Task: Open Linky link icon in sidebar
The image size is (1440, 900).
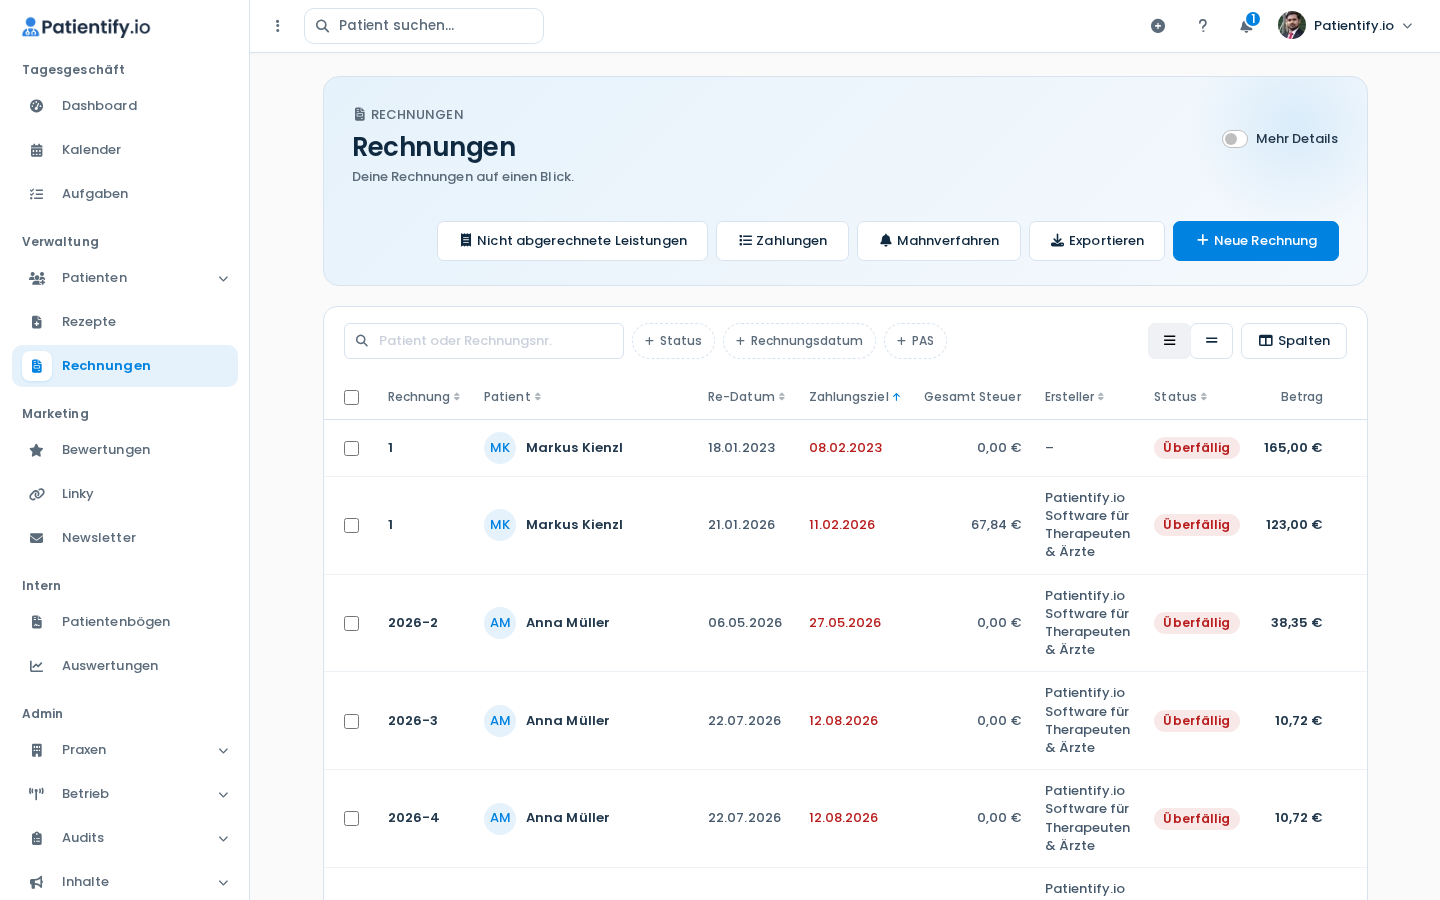Action: pyautogui.click(x=37, y=494)
